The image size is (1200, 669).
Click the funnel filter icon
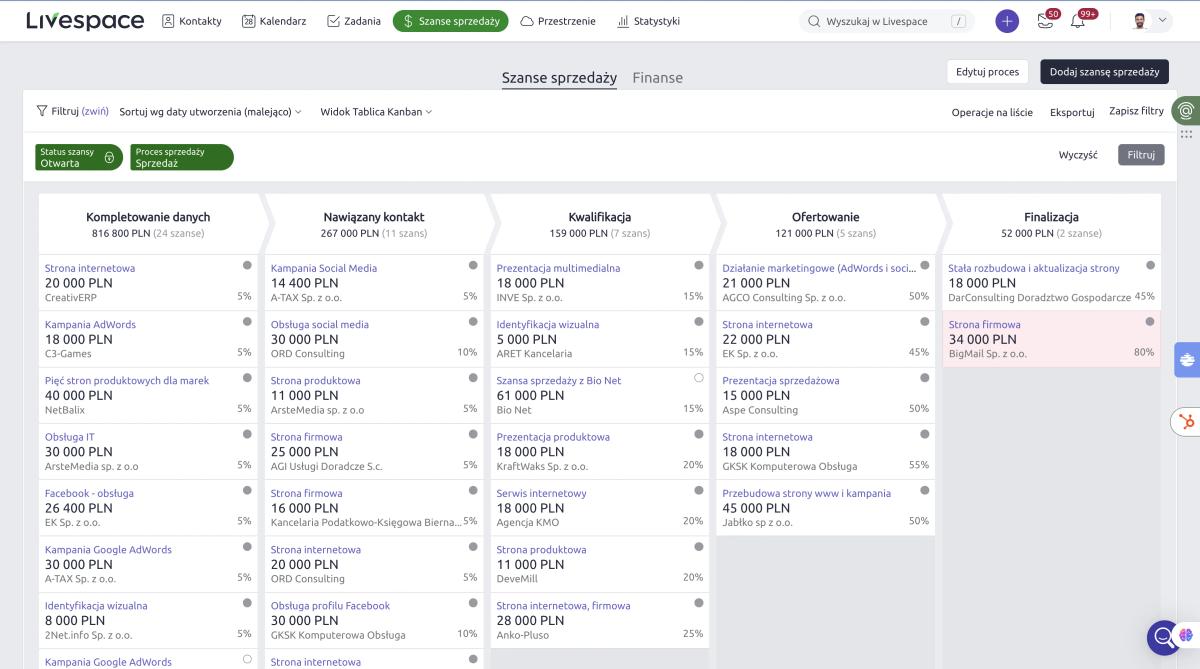(42, 111)
